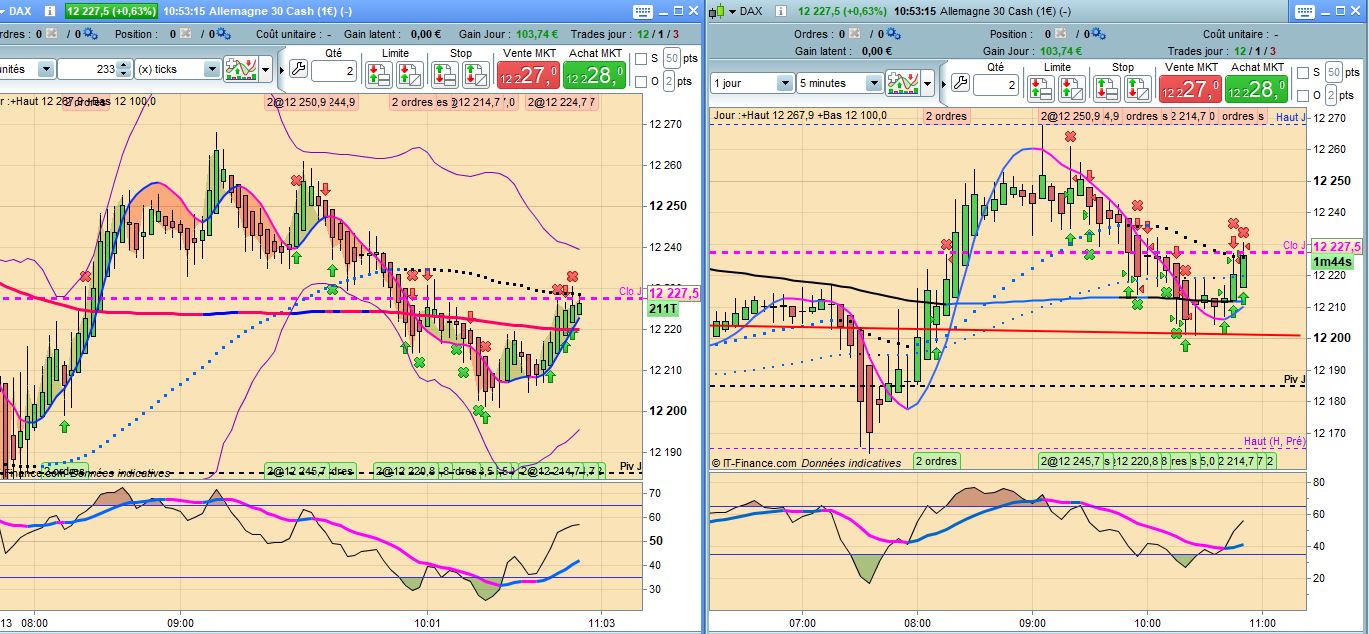The height and width of the screenshot is (634, 1369).
Task: Place buy stop order icon, right window
Action: coord(1107,88)
